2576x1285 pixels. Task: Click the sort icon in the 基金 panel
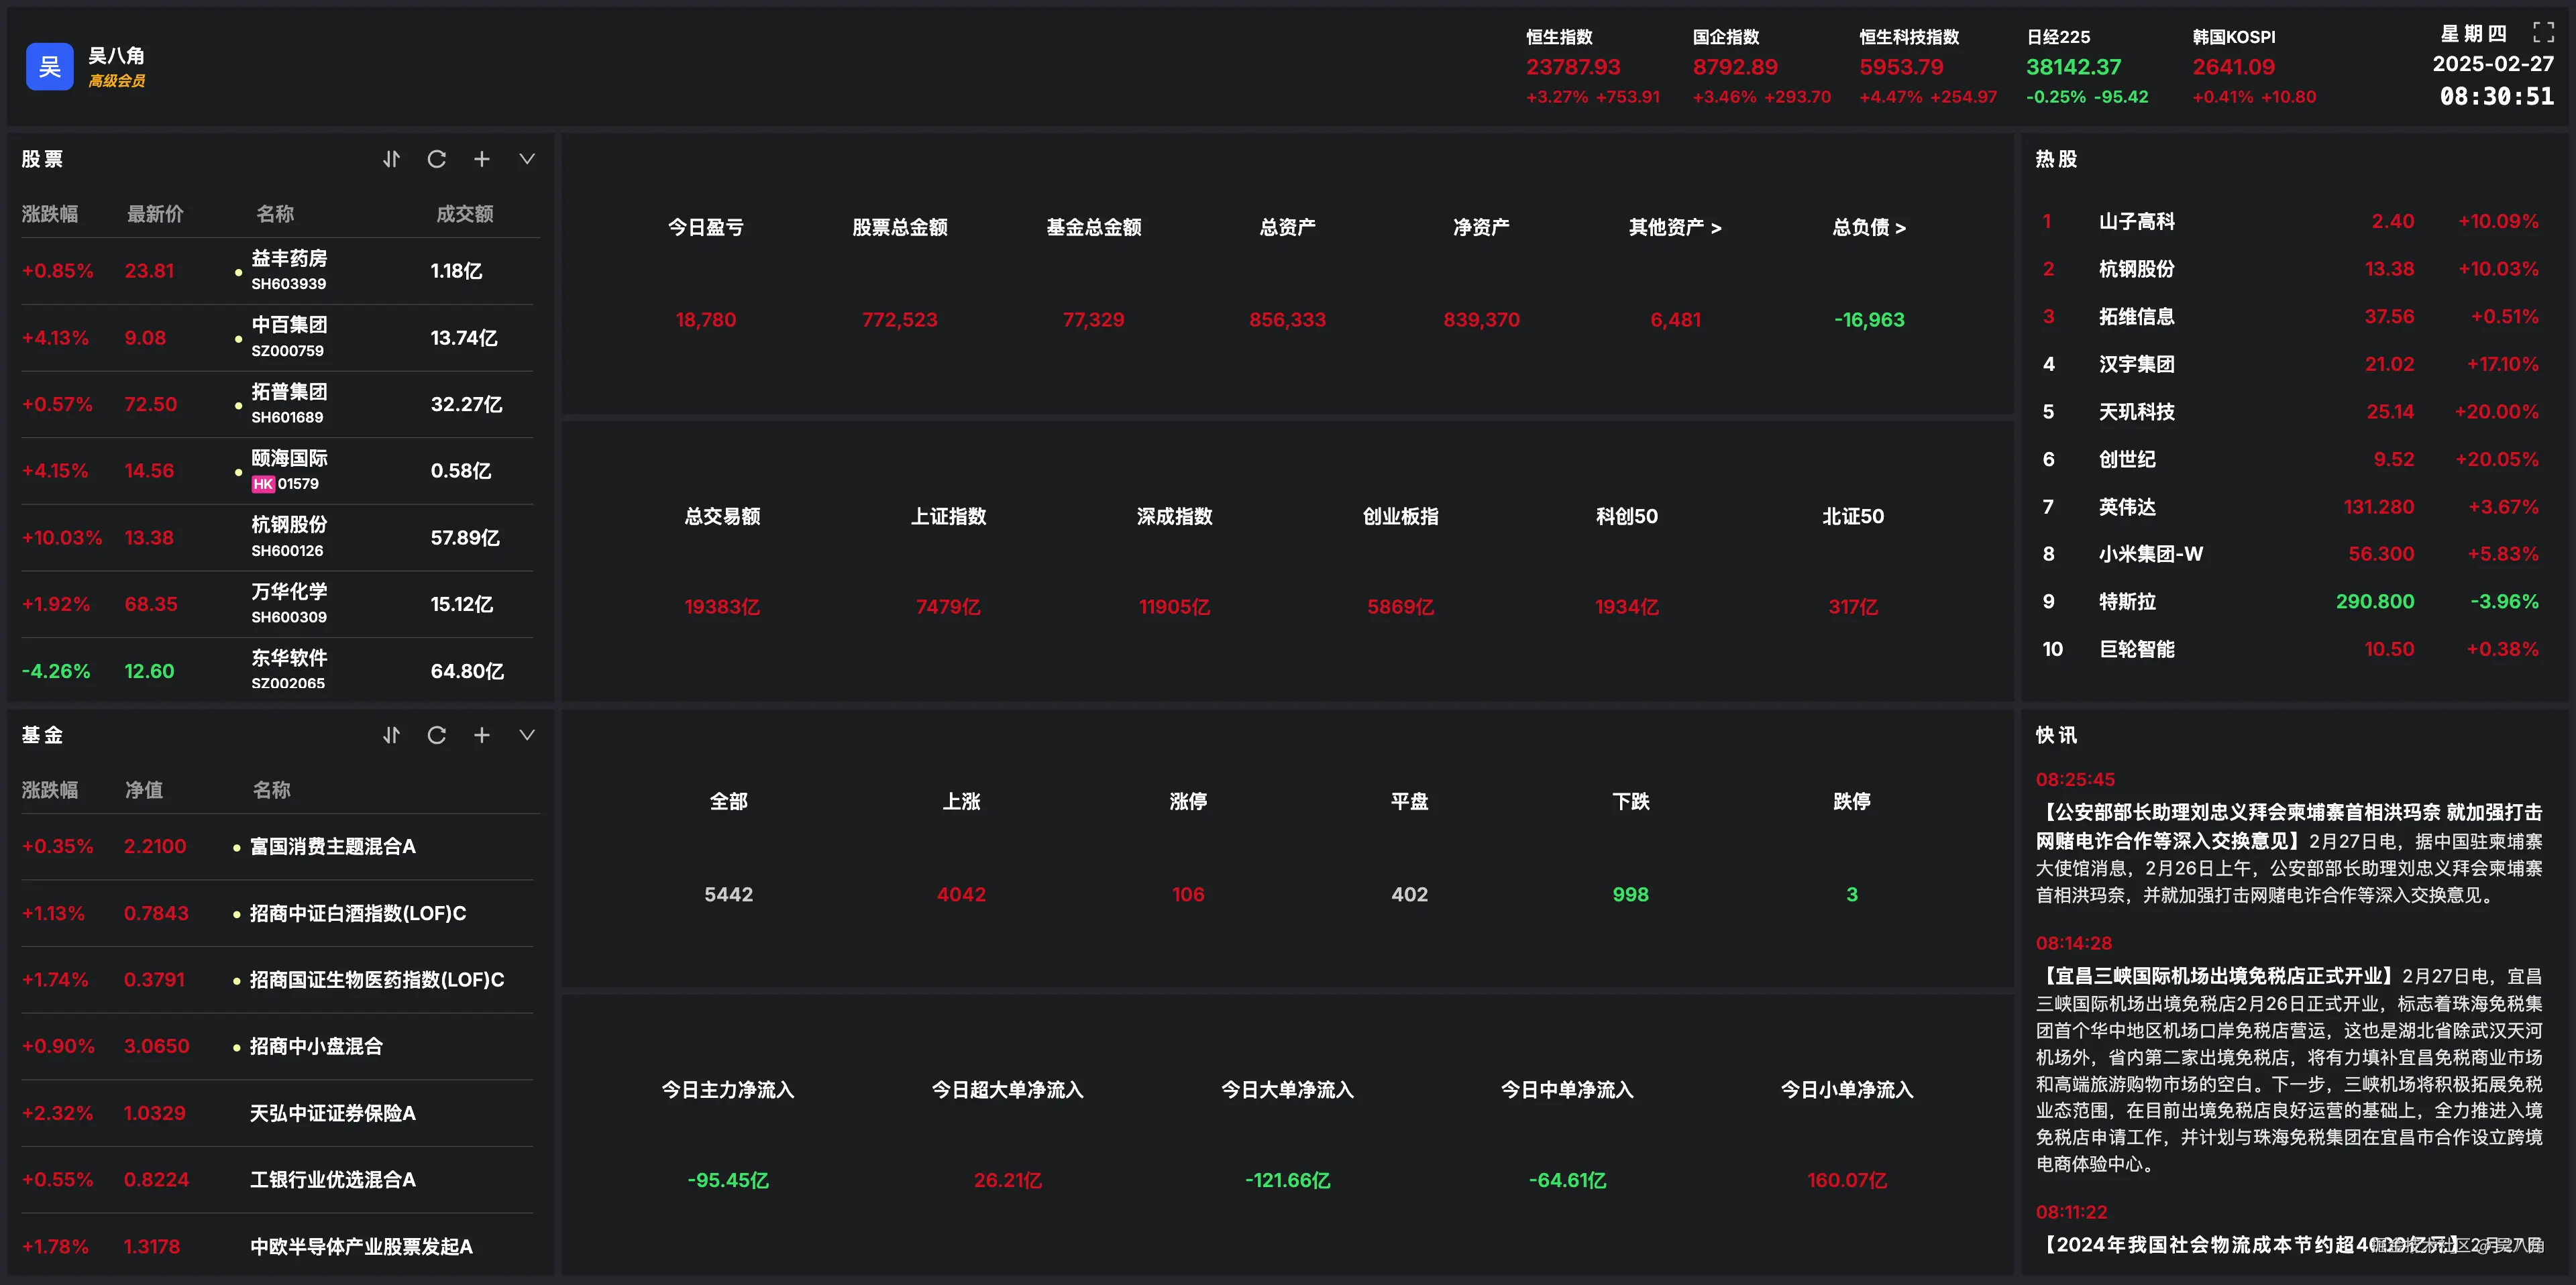pos(391,735)
